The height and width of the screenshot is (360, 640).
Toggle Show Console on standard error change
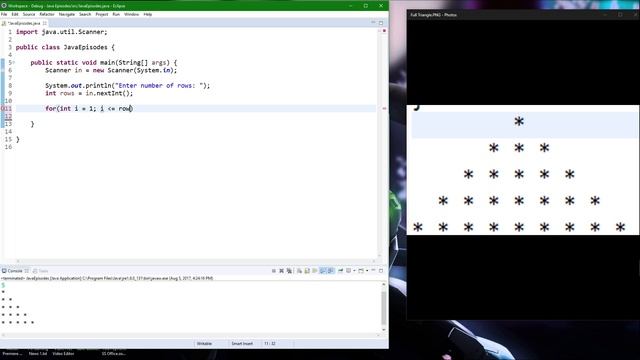click(331, 271)
